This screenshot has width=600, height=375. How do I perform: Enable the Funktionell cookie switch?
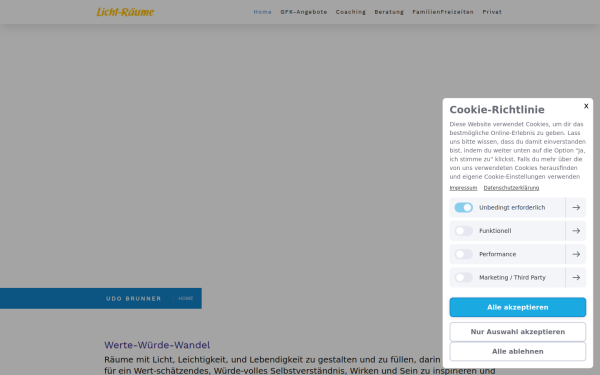point(463,231)
